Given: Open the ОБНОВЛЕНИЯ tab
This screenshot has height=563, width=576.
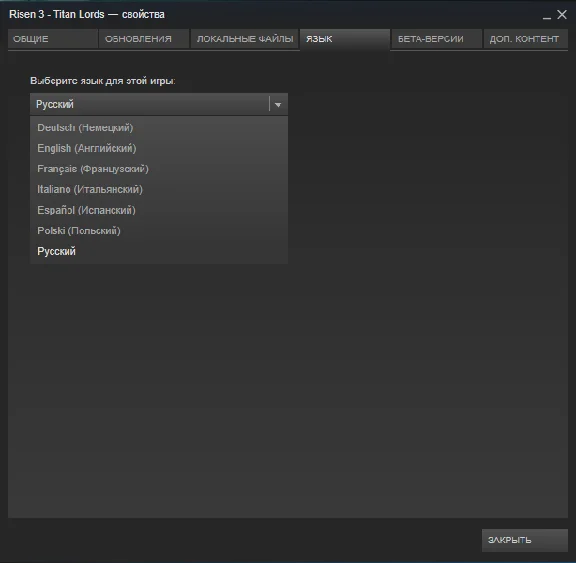Looking at the screenshot, I should click(144, 39).
